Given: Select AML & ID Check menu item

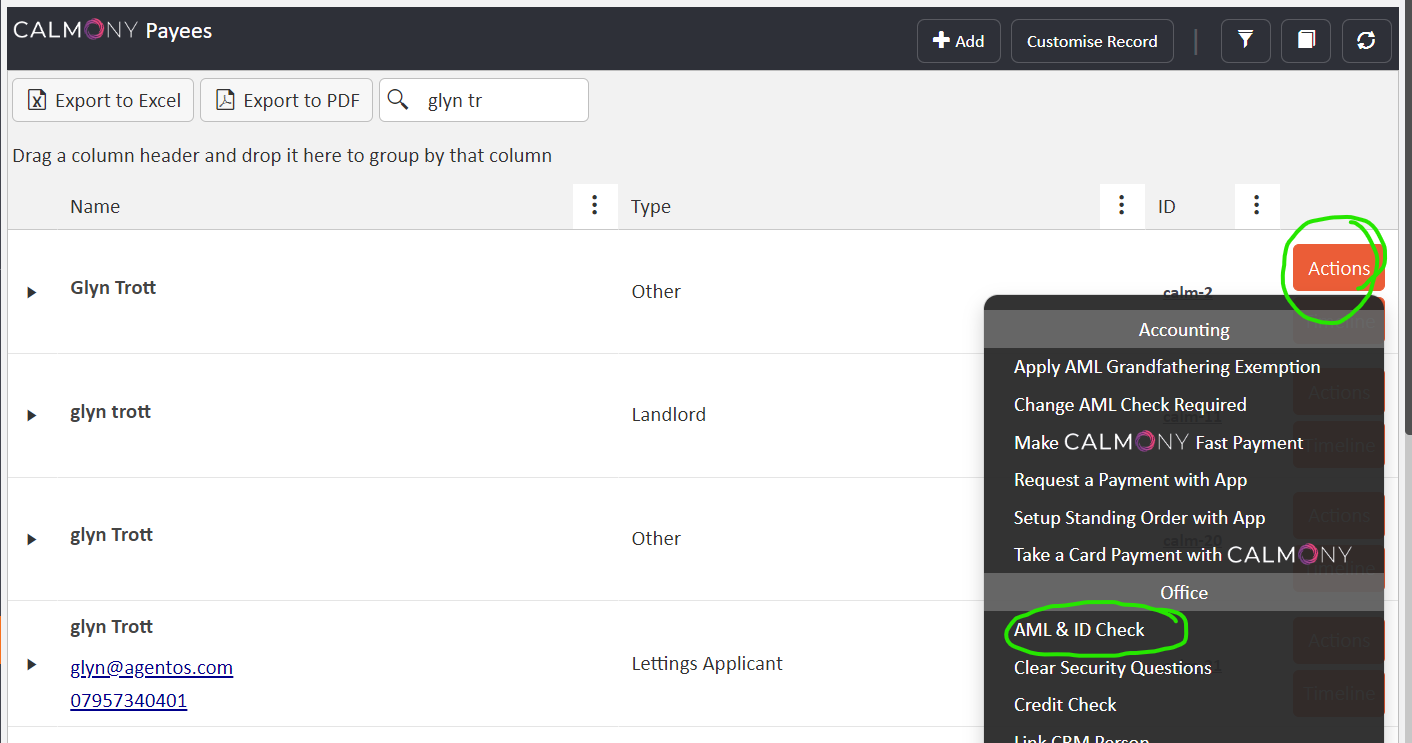Looking at the screenshot, I should point(1079,630).
